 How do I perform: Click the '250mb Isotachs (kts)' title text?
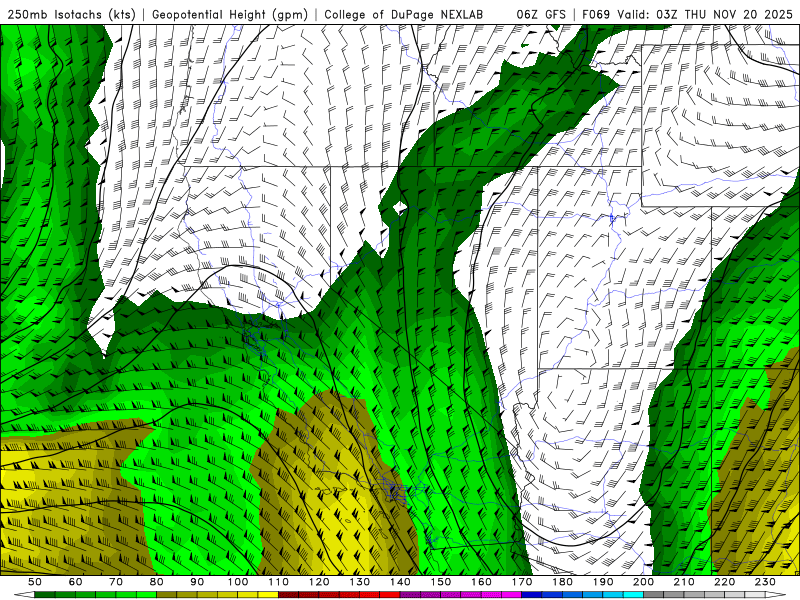point(71,15)
